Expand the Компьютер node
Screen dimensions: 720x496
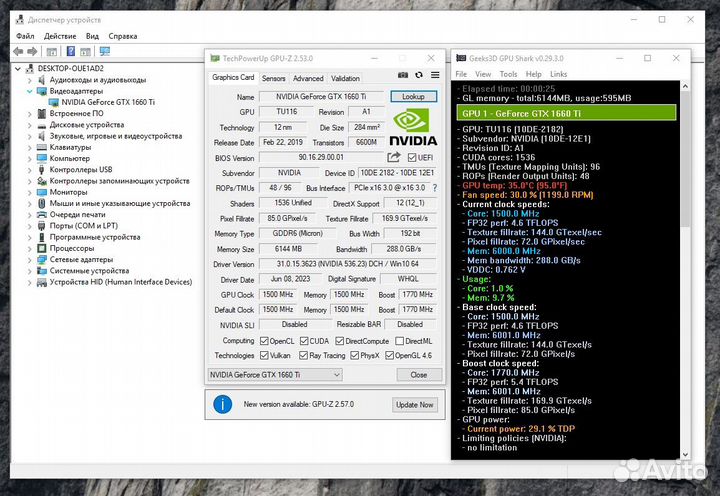(x=29, y=158)
